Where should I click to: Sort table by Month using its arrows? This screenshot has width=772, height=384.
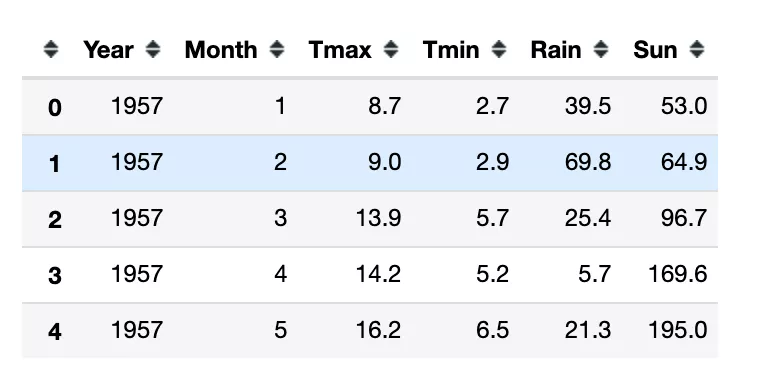click(x=277, y=49)
